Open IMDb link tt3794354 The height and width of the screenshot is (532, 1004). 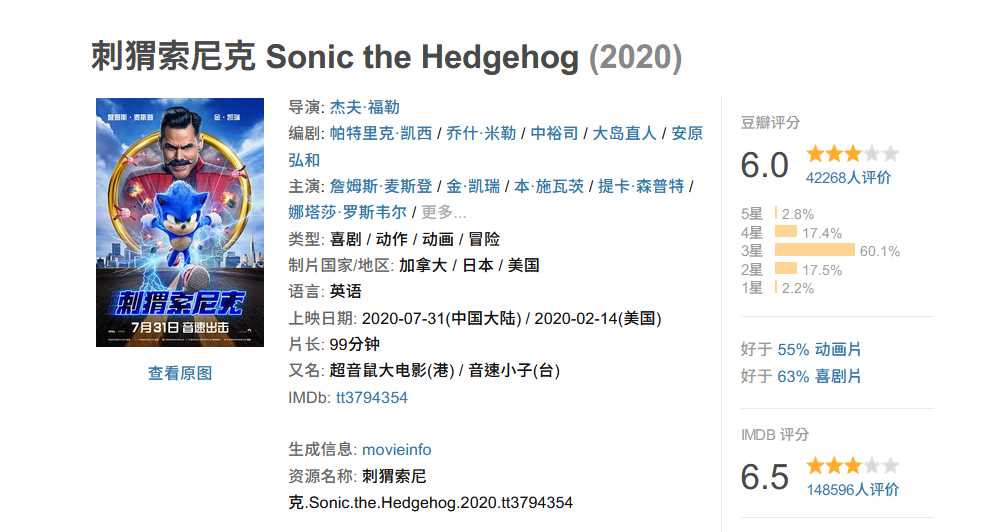coord(372,398)
